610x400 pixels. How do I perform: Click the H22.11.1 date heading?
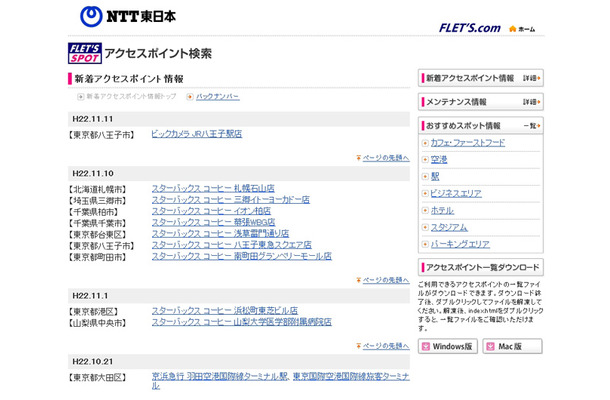click(90, 296)
